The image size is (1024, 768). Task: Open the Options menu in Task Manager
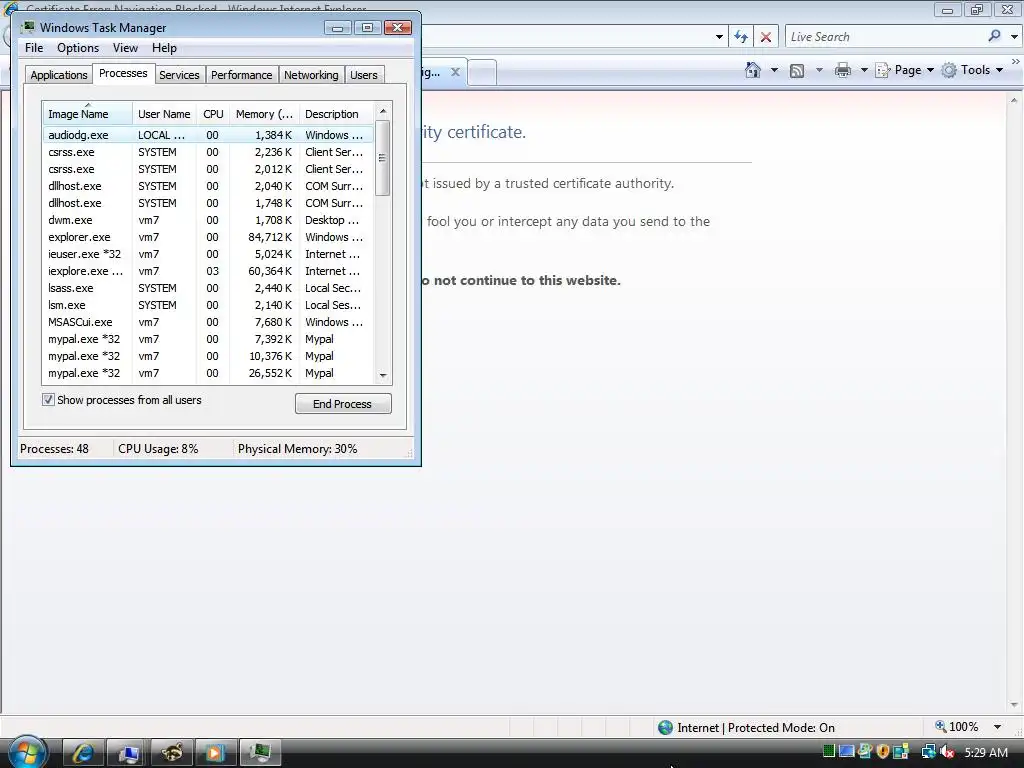point(78,48)
